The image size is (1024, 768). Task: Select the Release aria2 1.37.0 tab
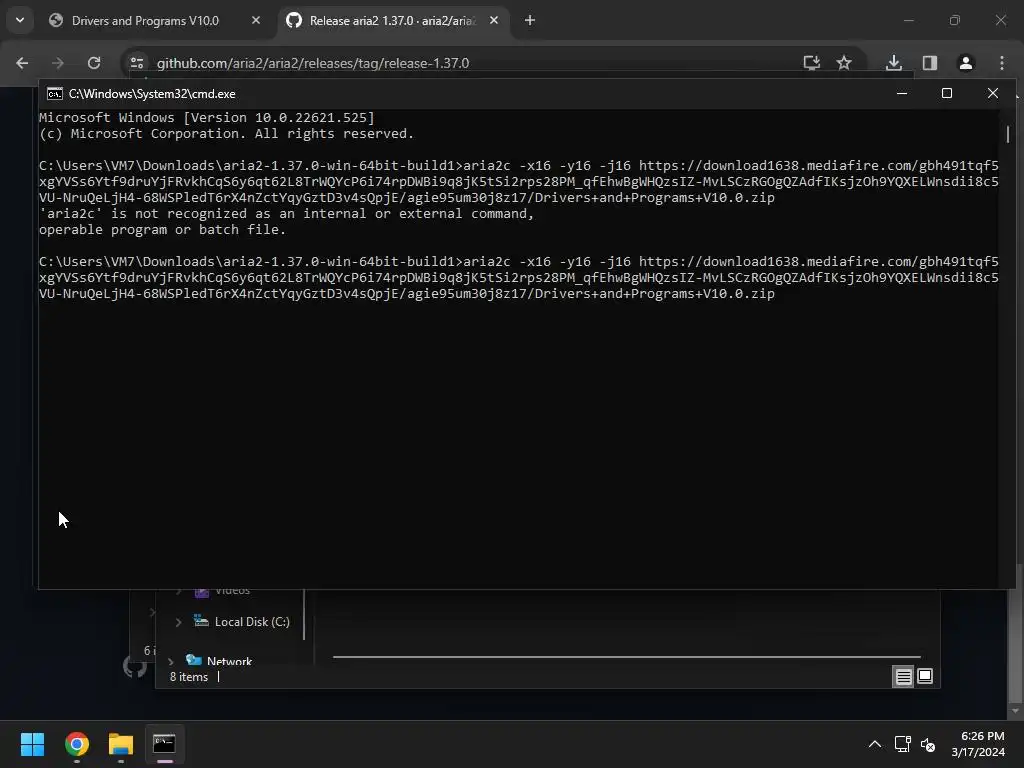392,21
